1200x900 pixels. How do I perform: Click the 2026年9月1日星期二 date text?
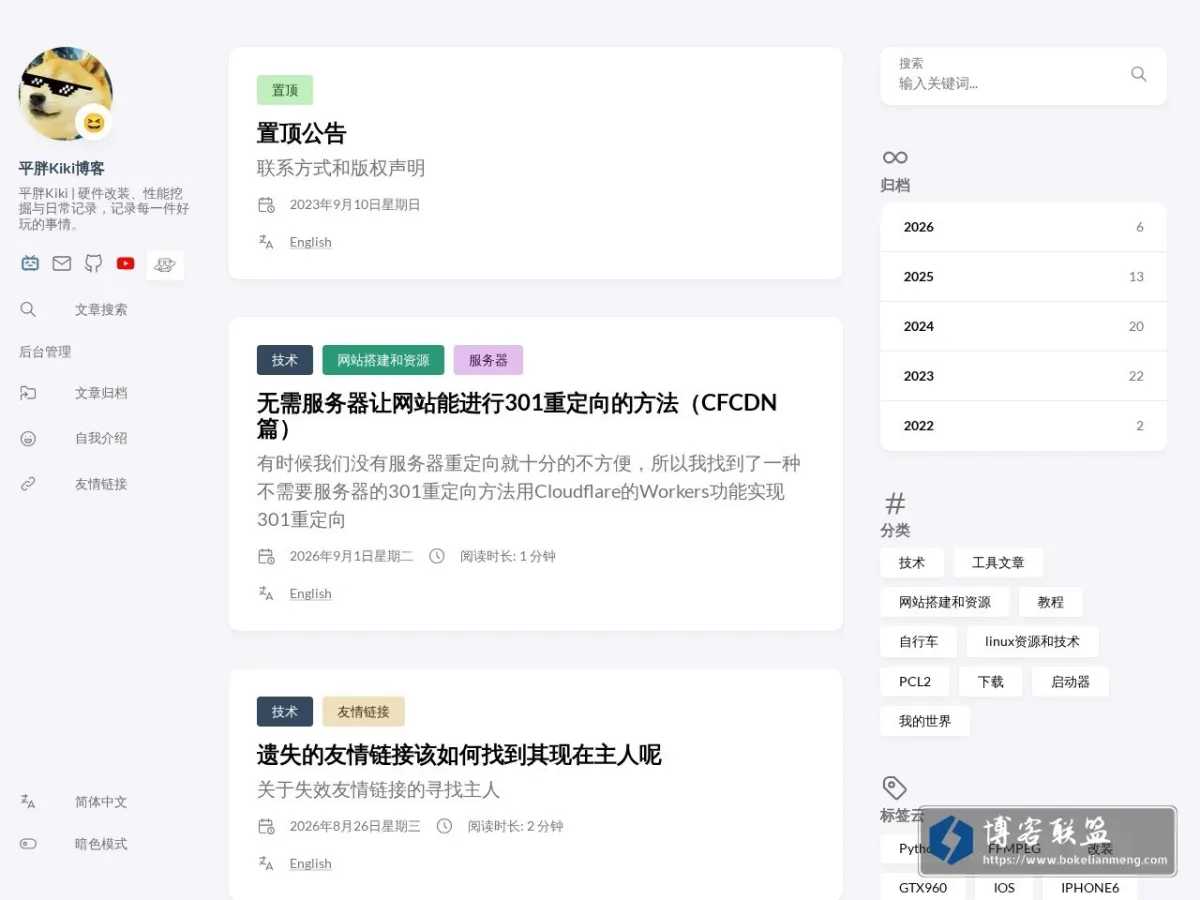click(351, 556)
